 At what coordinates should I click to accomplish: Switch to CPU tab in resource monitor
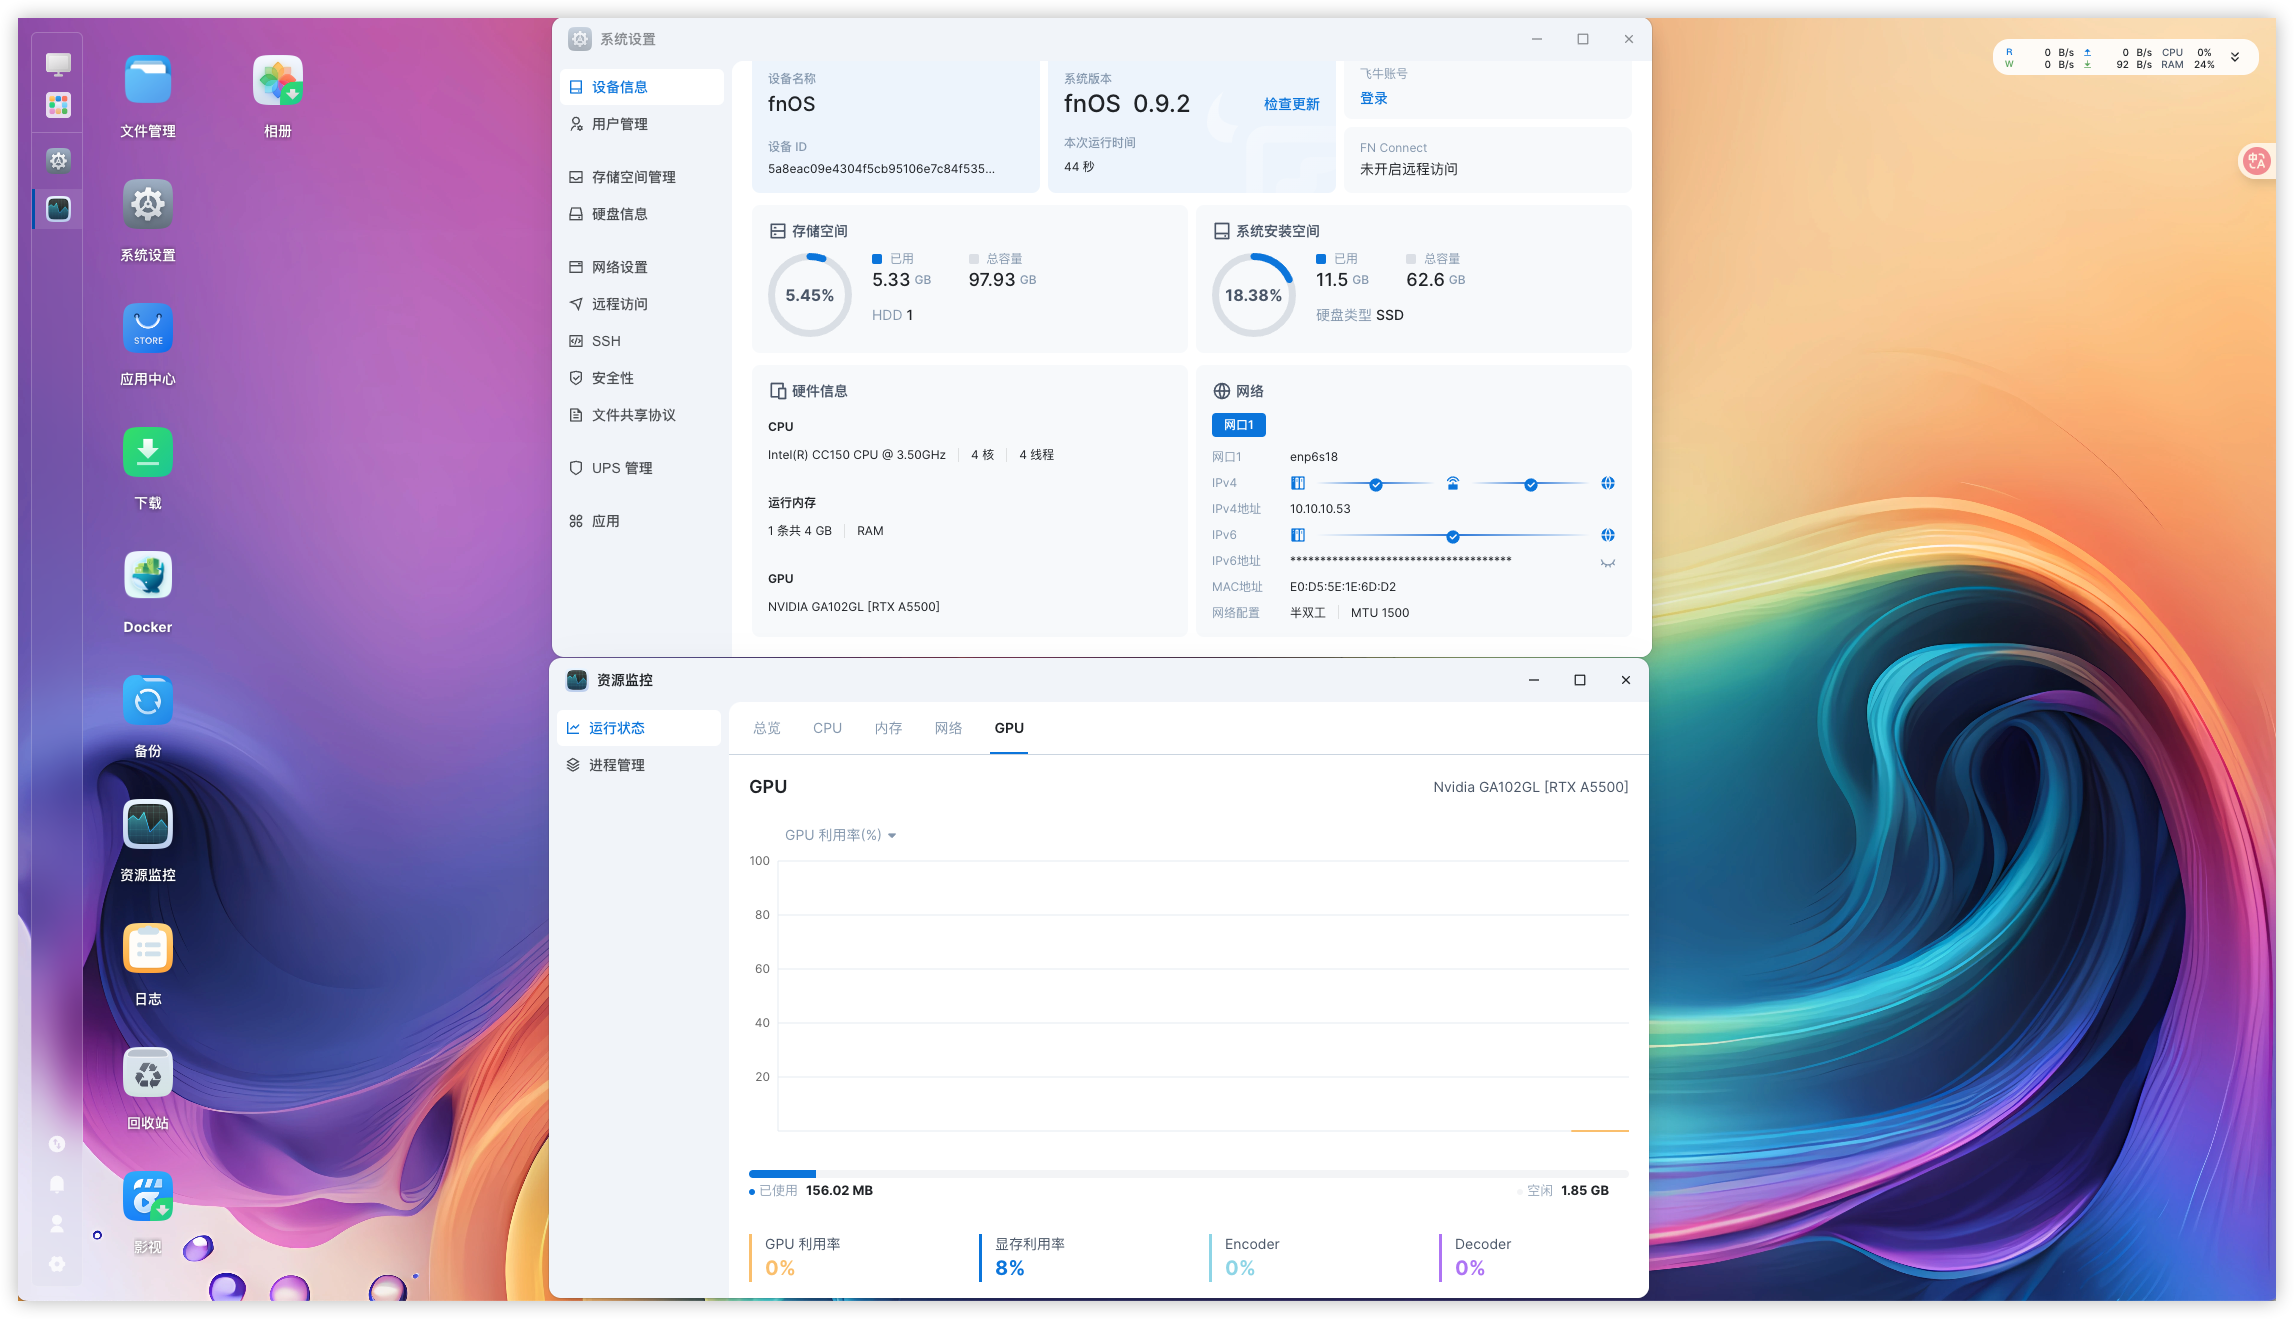827,728
